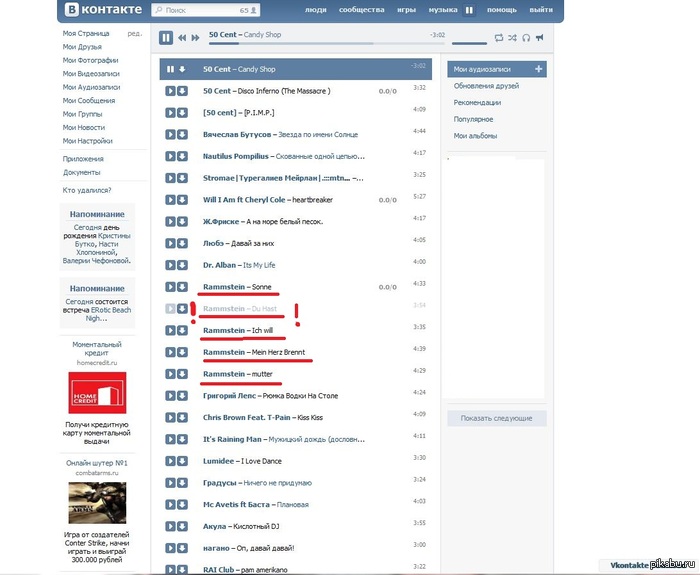This screenshot has height=575, width=700.
Task: Play 50 Cent – Disco Inferno
Action: click(x=170, y=91)
